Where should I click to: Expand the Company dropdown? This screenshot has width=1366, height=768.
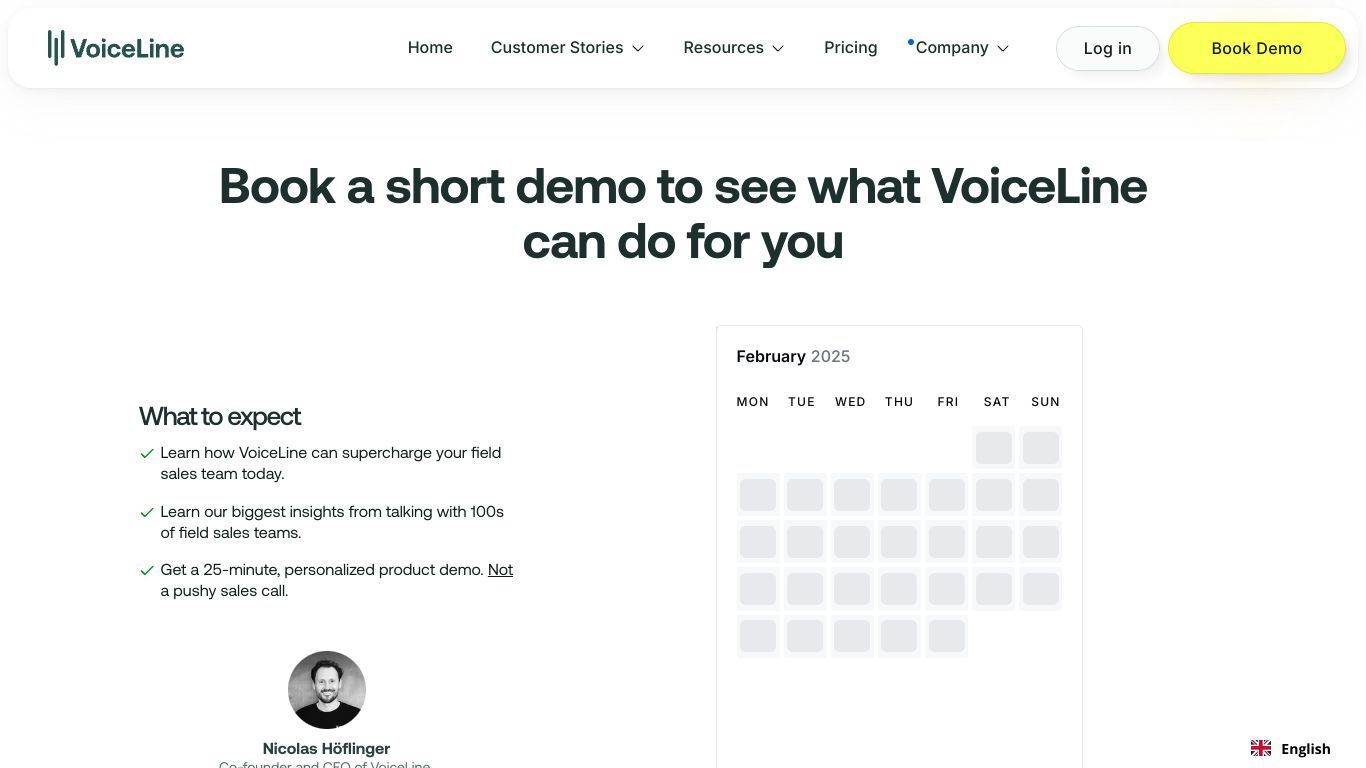(962, 48)
